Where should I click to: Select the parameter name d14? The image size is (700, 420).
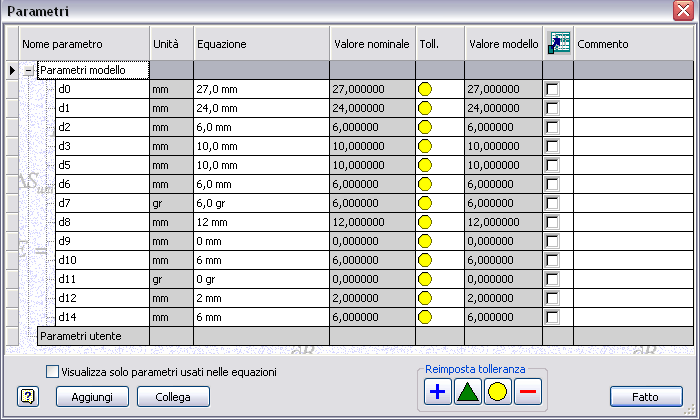pos(102,317)
